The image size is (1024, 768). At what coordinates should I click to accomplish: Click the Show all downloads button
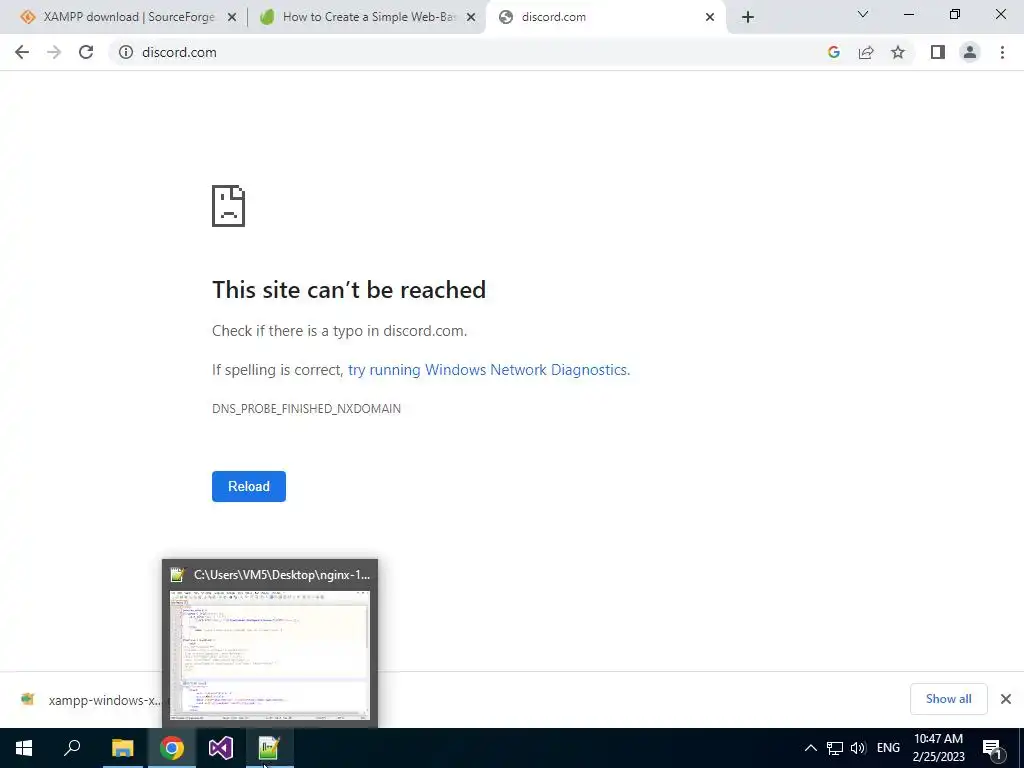pos(948,699)
